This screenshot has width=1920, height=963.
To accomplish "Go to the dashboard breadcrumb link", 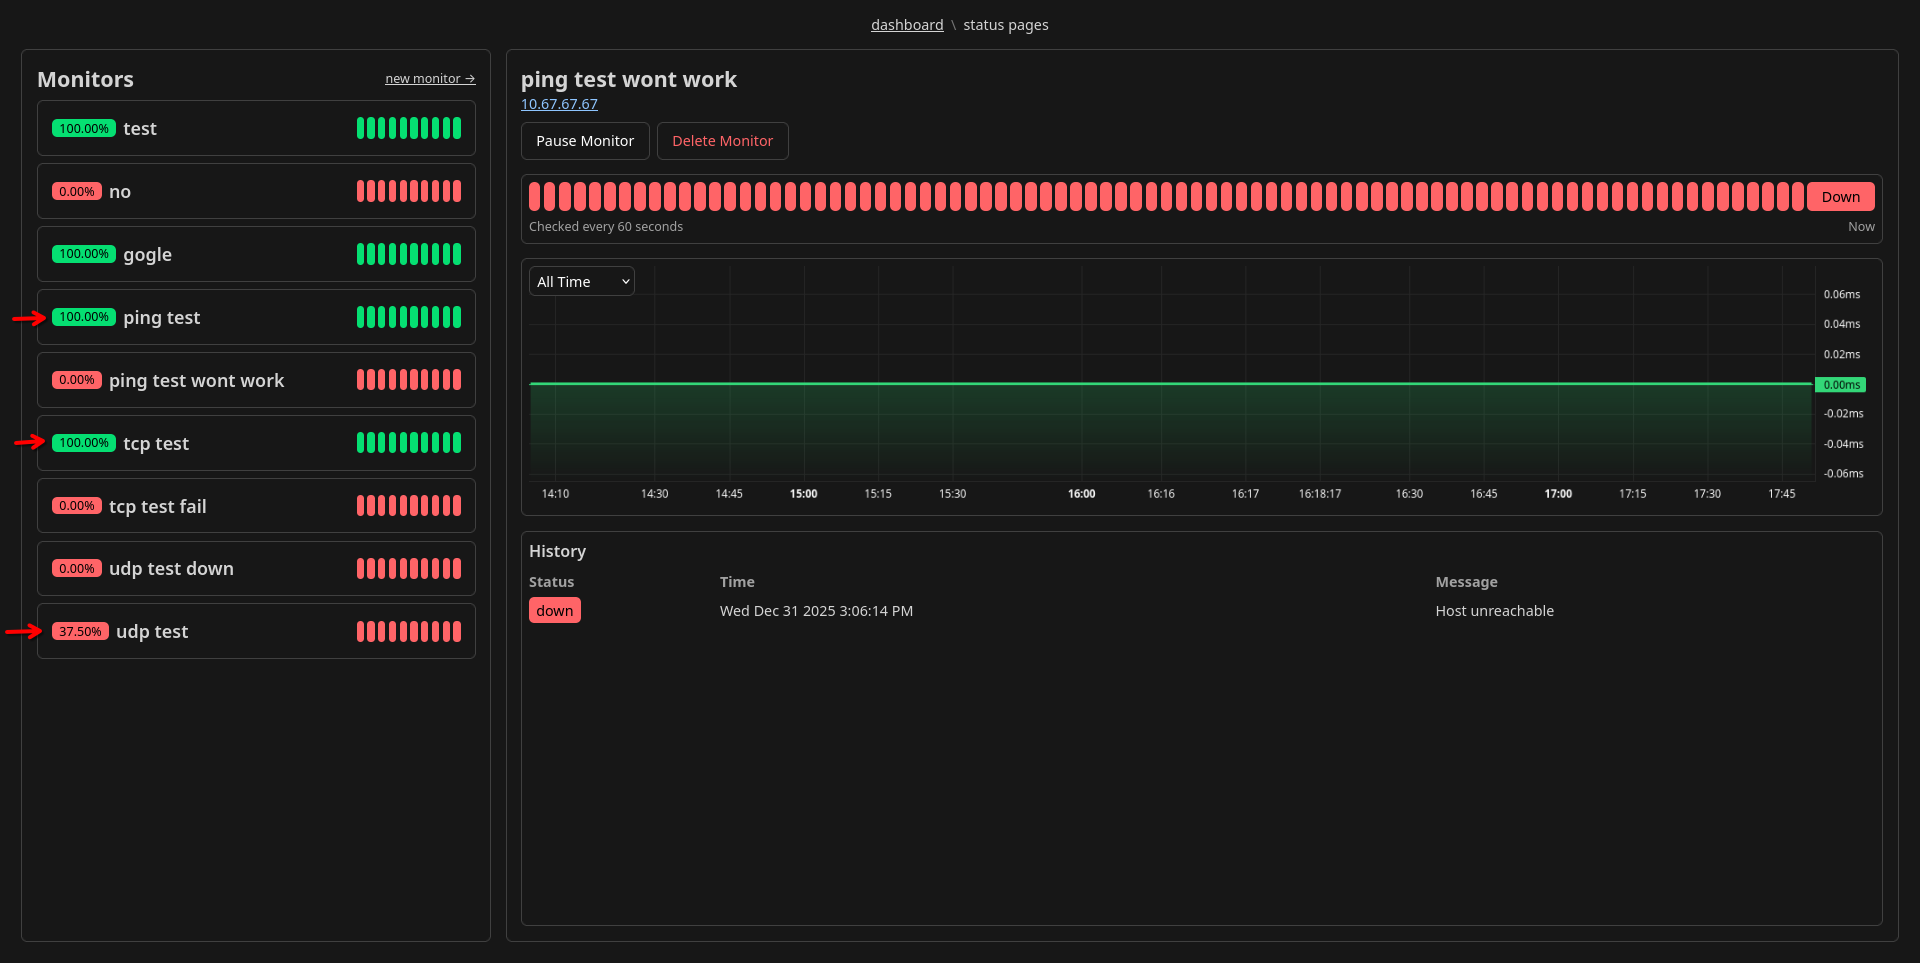I will click(907, 25).
